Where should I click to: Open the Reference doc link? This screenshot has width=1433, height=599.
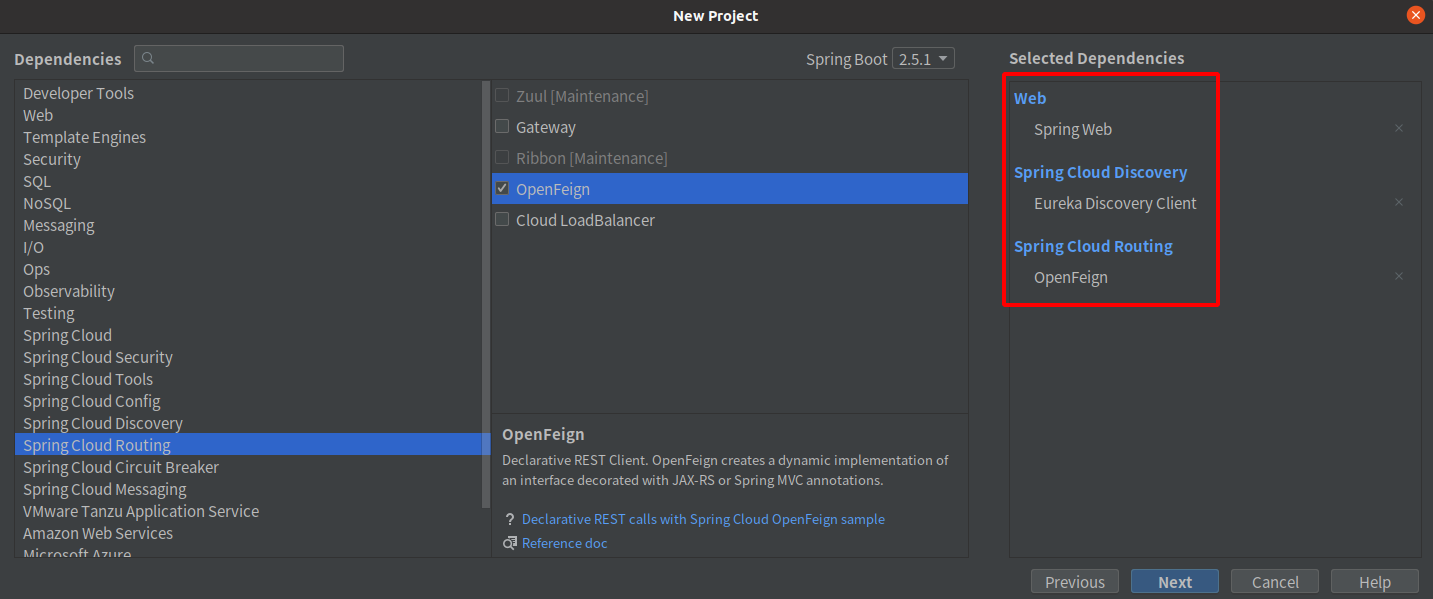coord(564,543)
